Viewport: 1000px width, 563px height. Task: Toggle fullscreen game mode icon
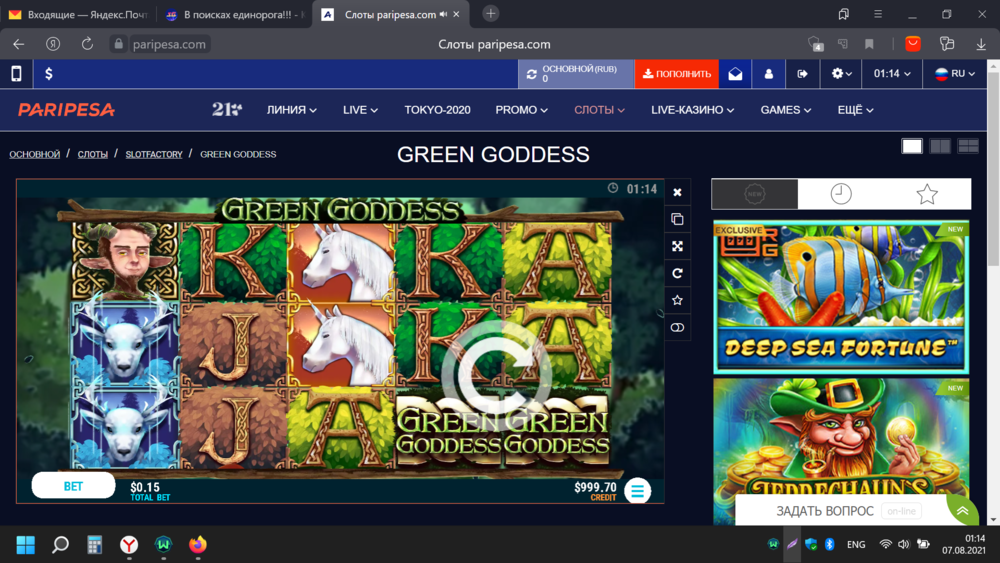677,246
